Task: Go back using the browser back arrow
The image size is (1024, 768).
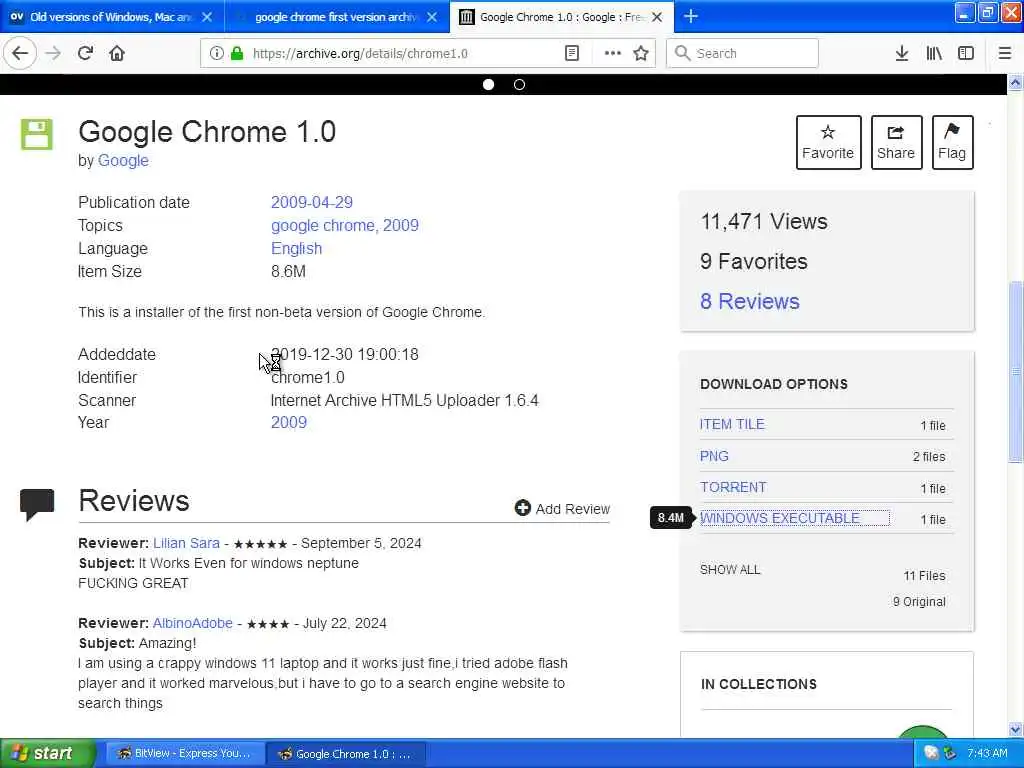Action: coord(20,53)
